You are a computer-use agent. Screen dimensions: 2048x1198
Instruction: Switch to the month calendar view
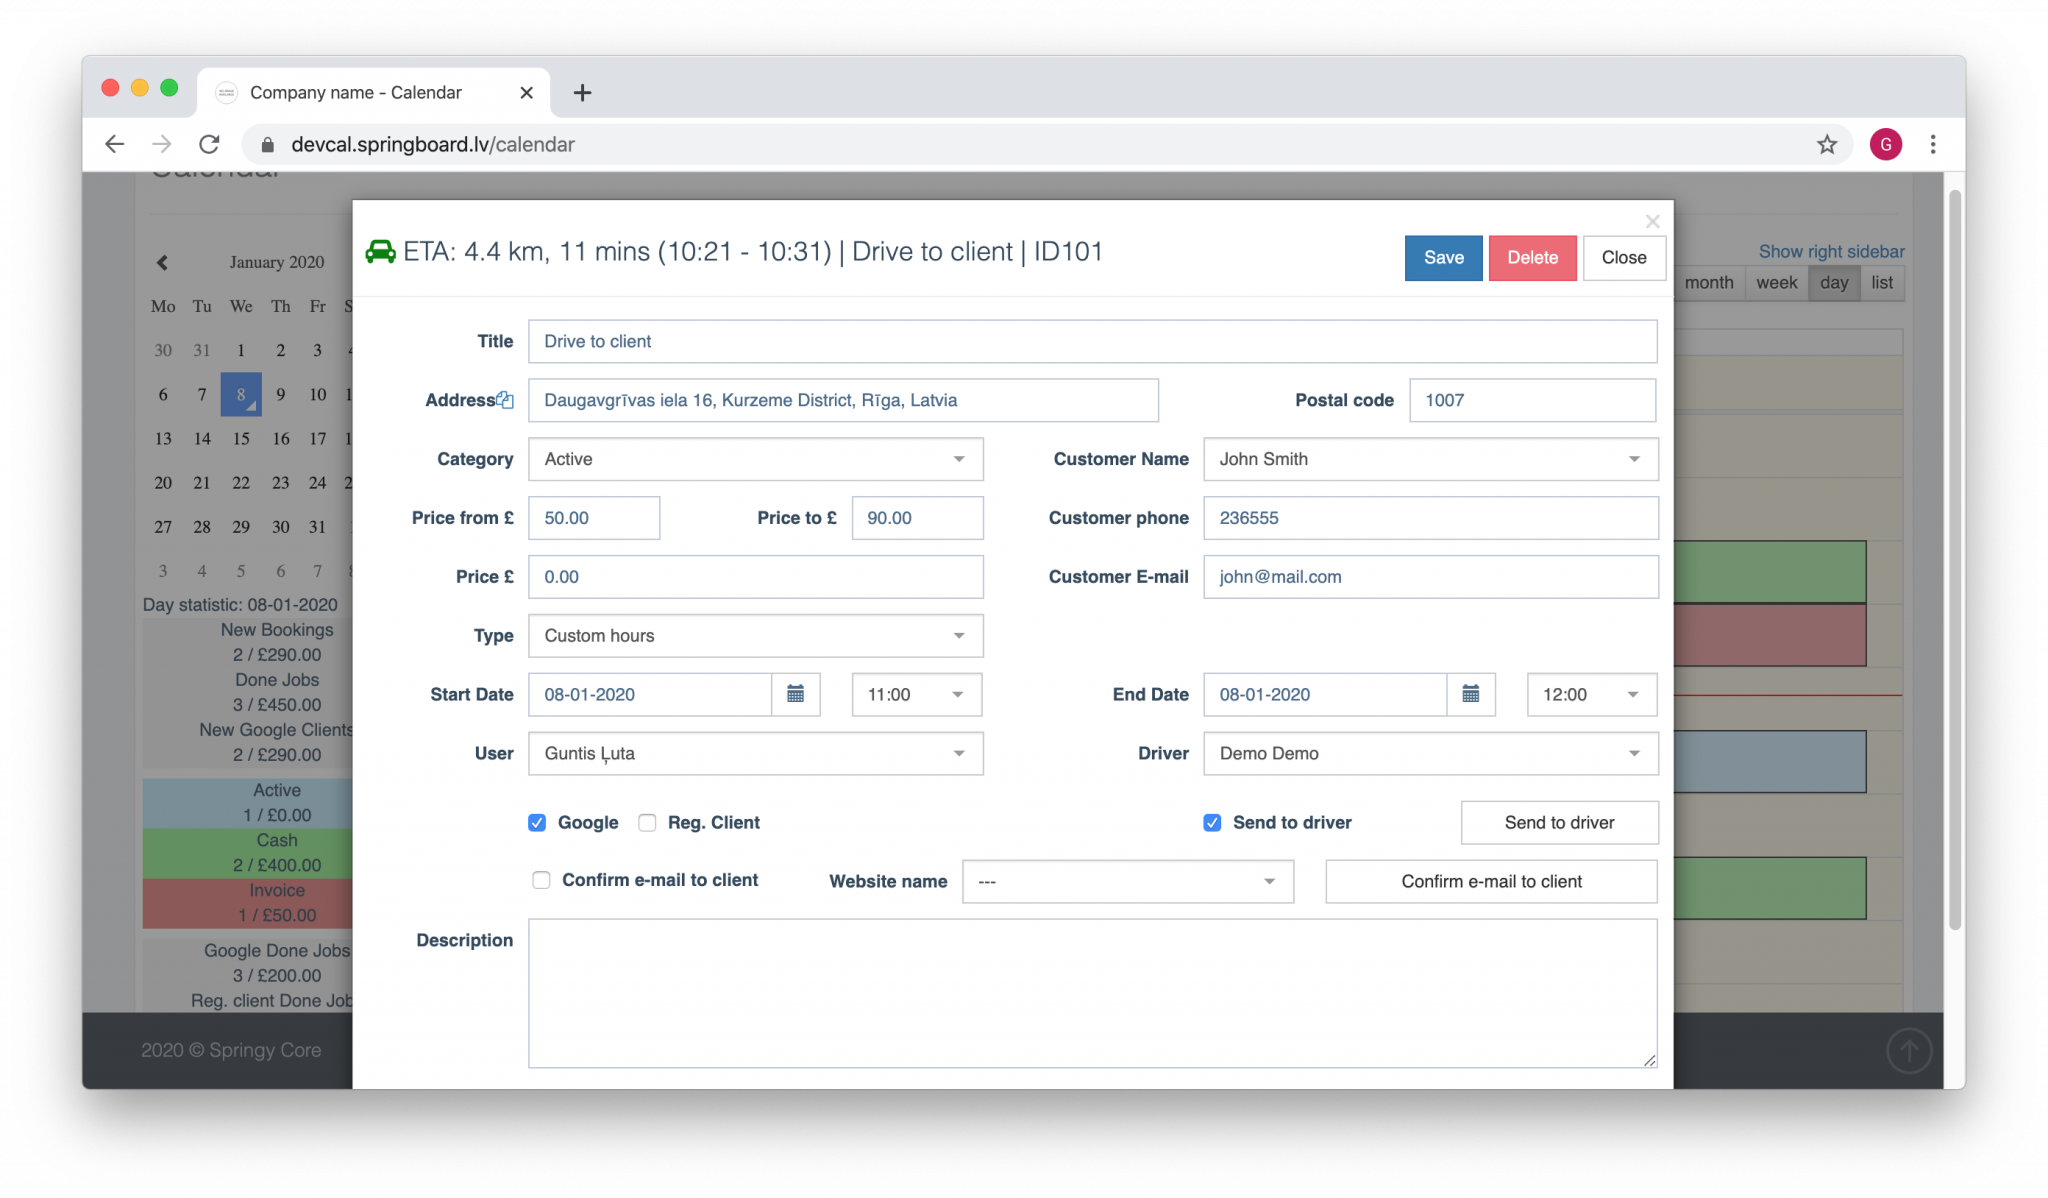tap(1708, 282)
